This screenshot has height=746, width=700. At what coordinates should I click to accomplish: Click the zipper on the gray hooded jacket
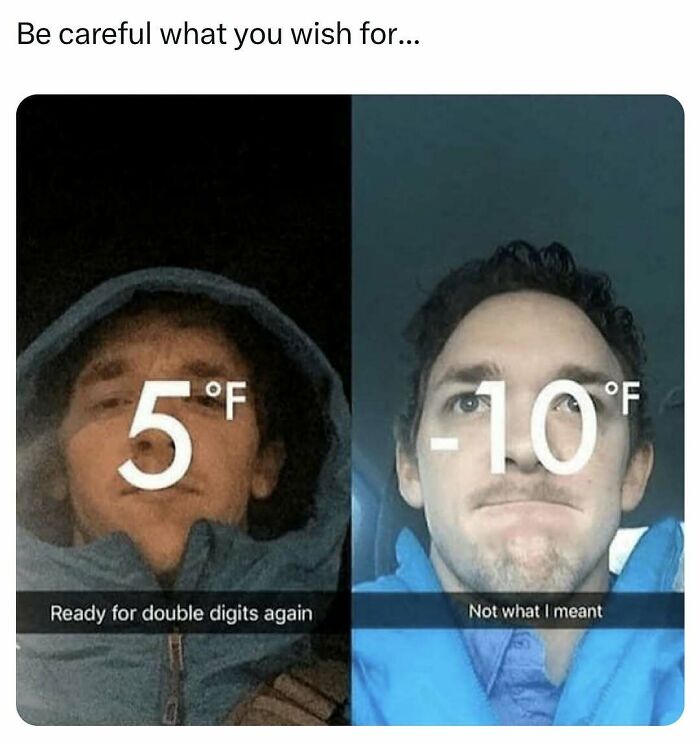click(174, 676)
